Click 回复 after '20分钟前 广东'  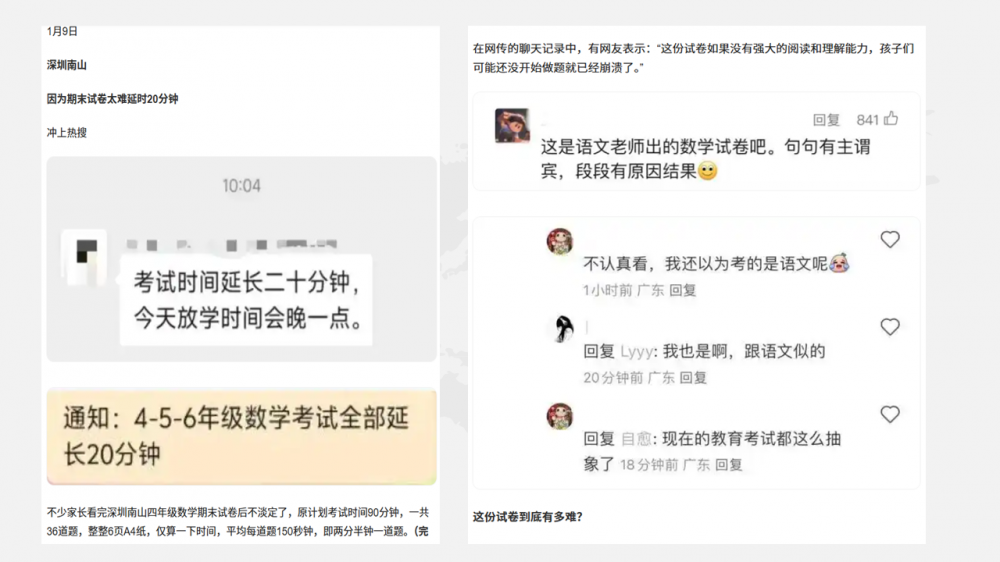(x=693, y=378)
